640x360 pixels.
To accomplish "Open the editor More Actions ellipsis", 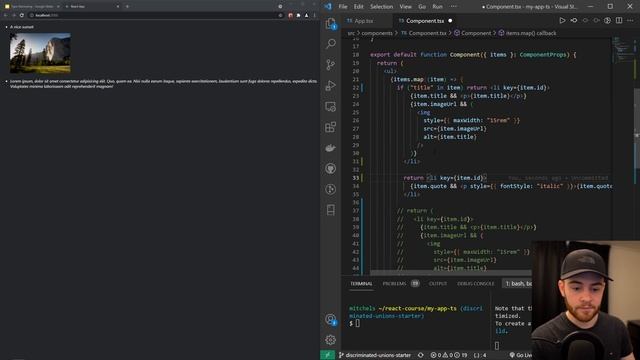I will pos(631,20).
